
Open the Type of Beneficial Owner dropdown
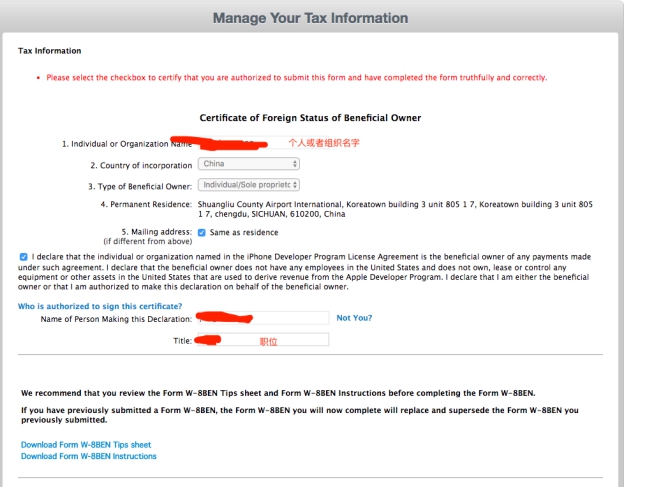[x=249, y=185]
